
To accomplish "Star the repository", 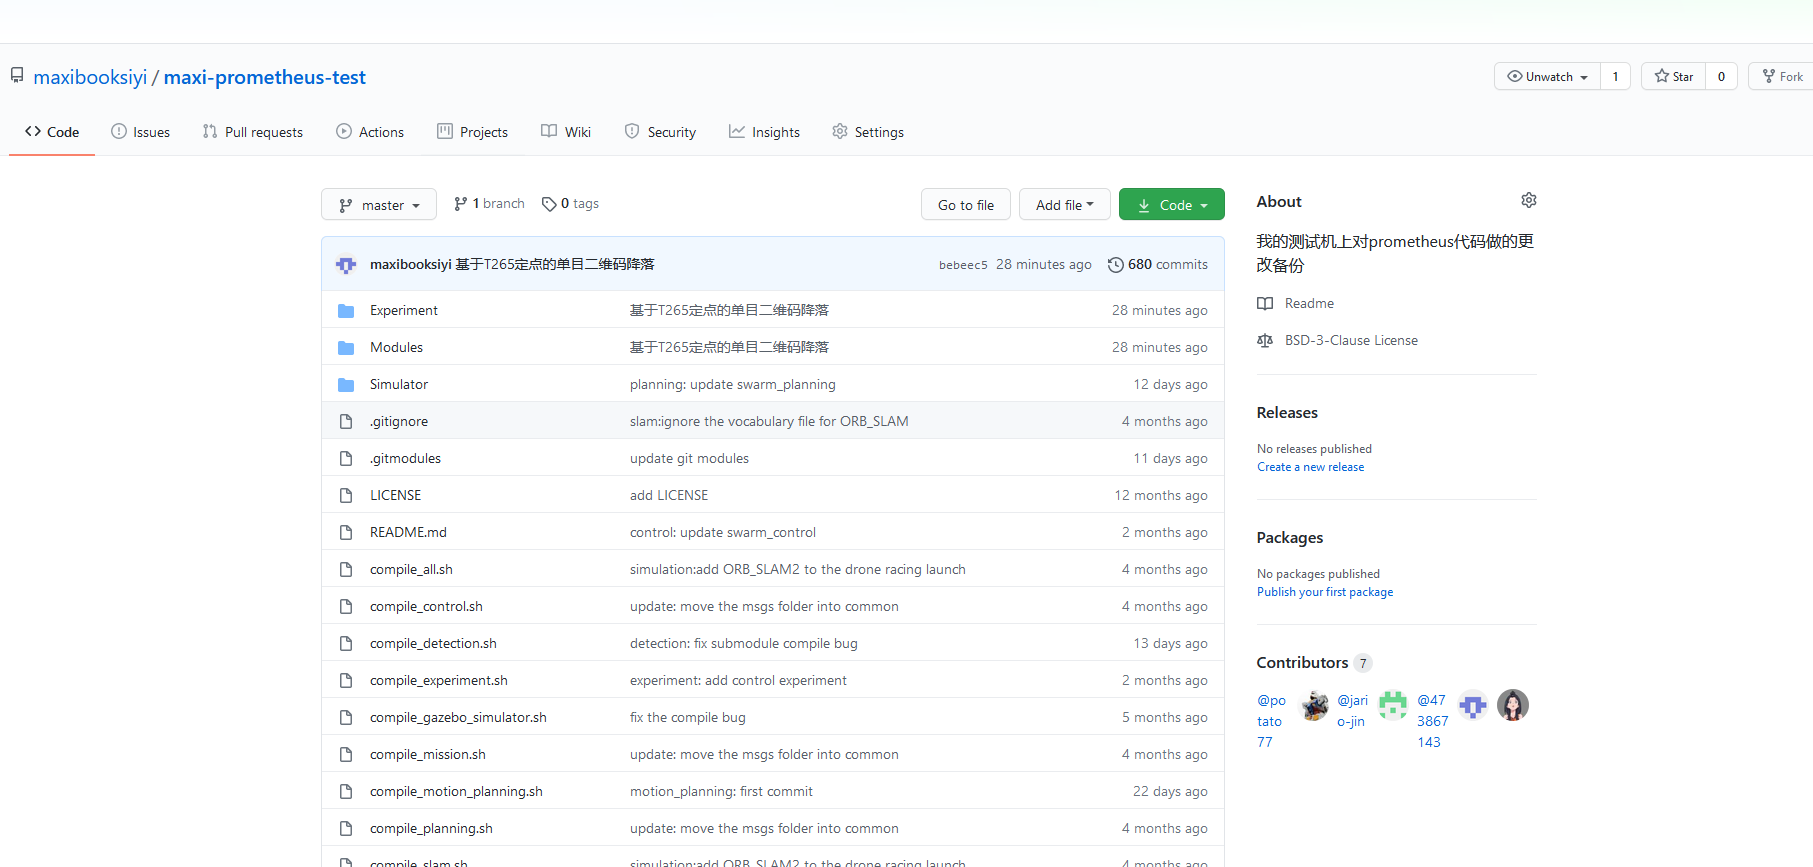I will tap(1673, 77).
